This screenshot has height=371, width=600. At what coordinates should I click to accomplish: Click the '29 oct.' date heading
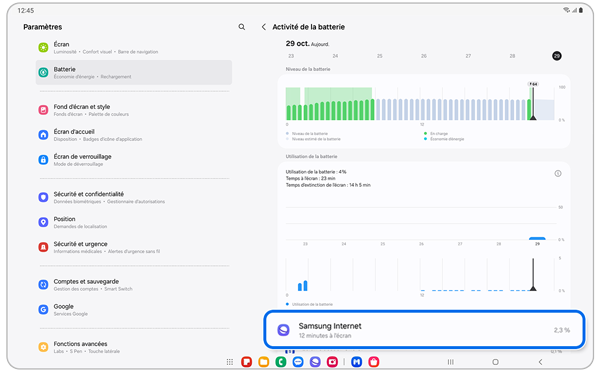point(297,44)
